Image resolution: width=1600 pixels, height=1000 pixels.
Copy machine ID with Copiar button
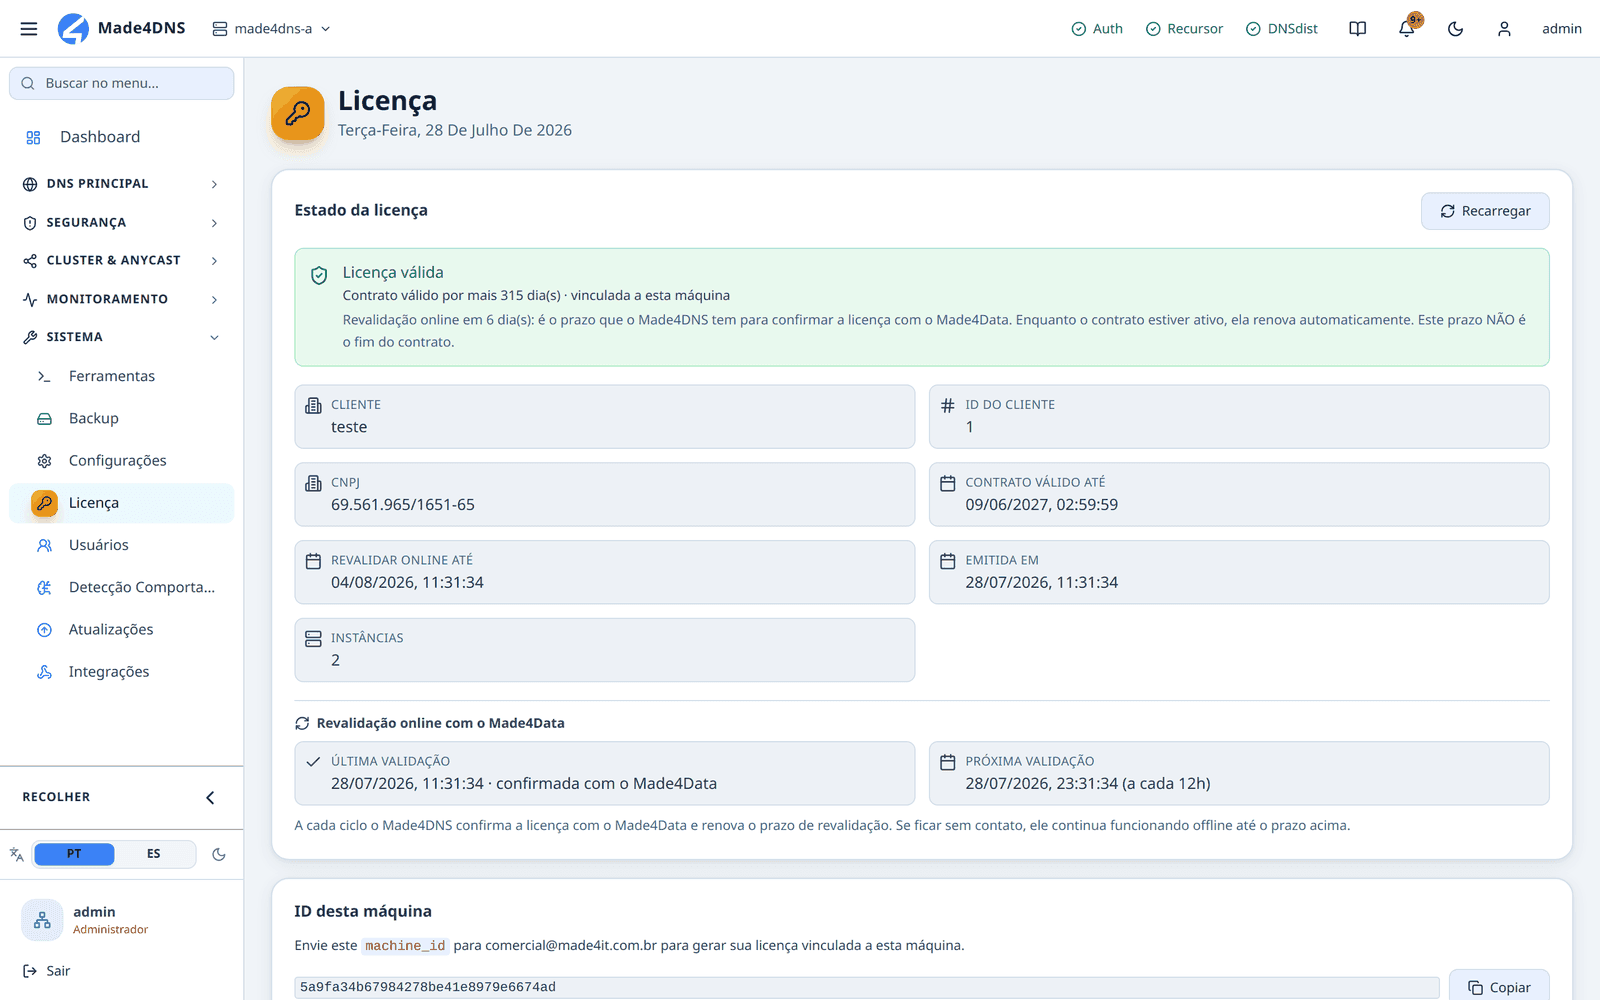1499,987
